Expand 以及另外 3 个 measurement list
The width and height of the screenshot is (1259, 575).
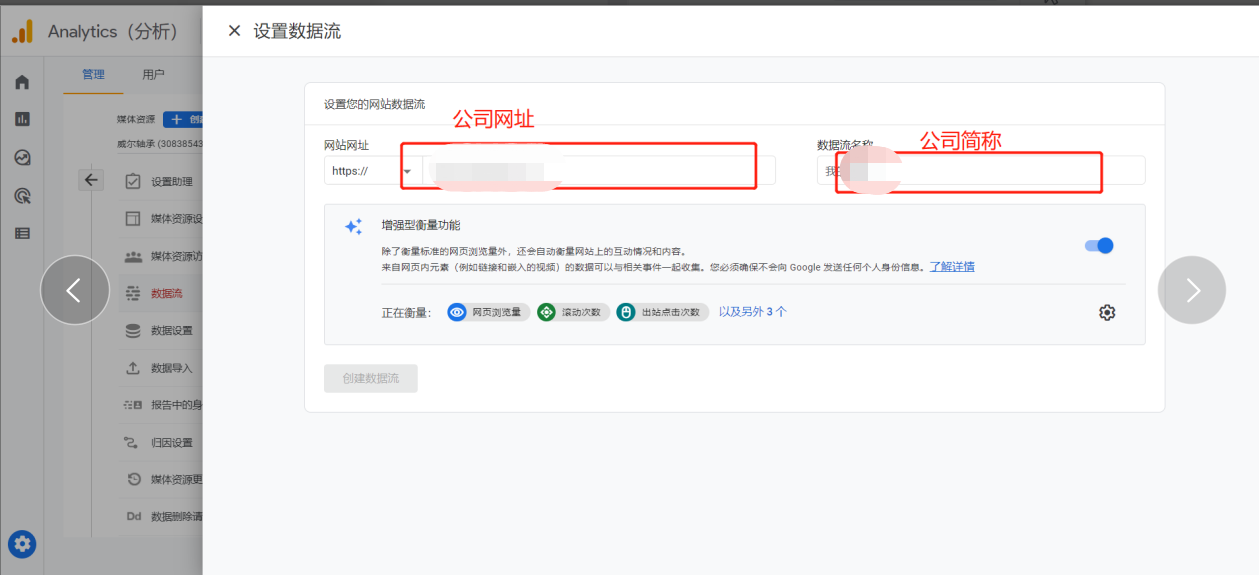[752, 312]
